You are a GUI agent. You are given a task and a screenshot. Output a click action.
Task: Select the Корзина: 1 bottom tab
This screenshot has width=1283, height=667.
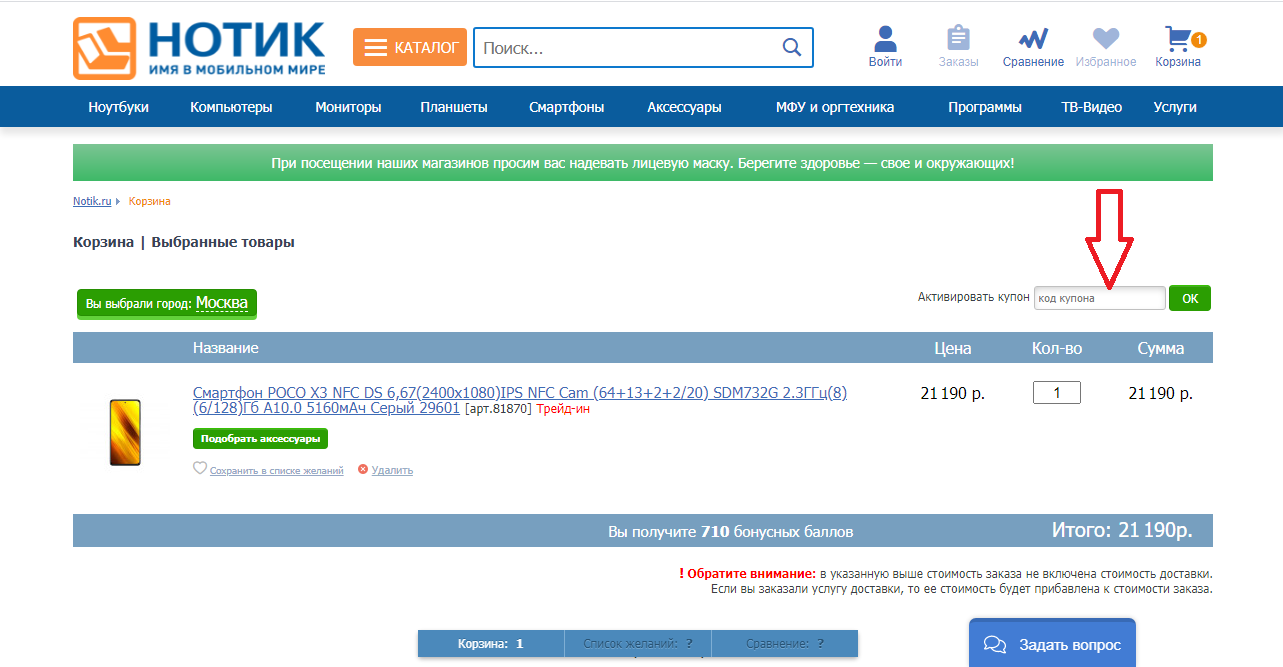click(491, 644)
